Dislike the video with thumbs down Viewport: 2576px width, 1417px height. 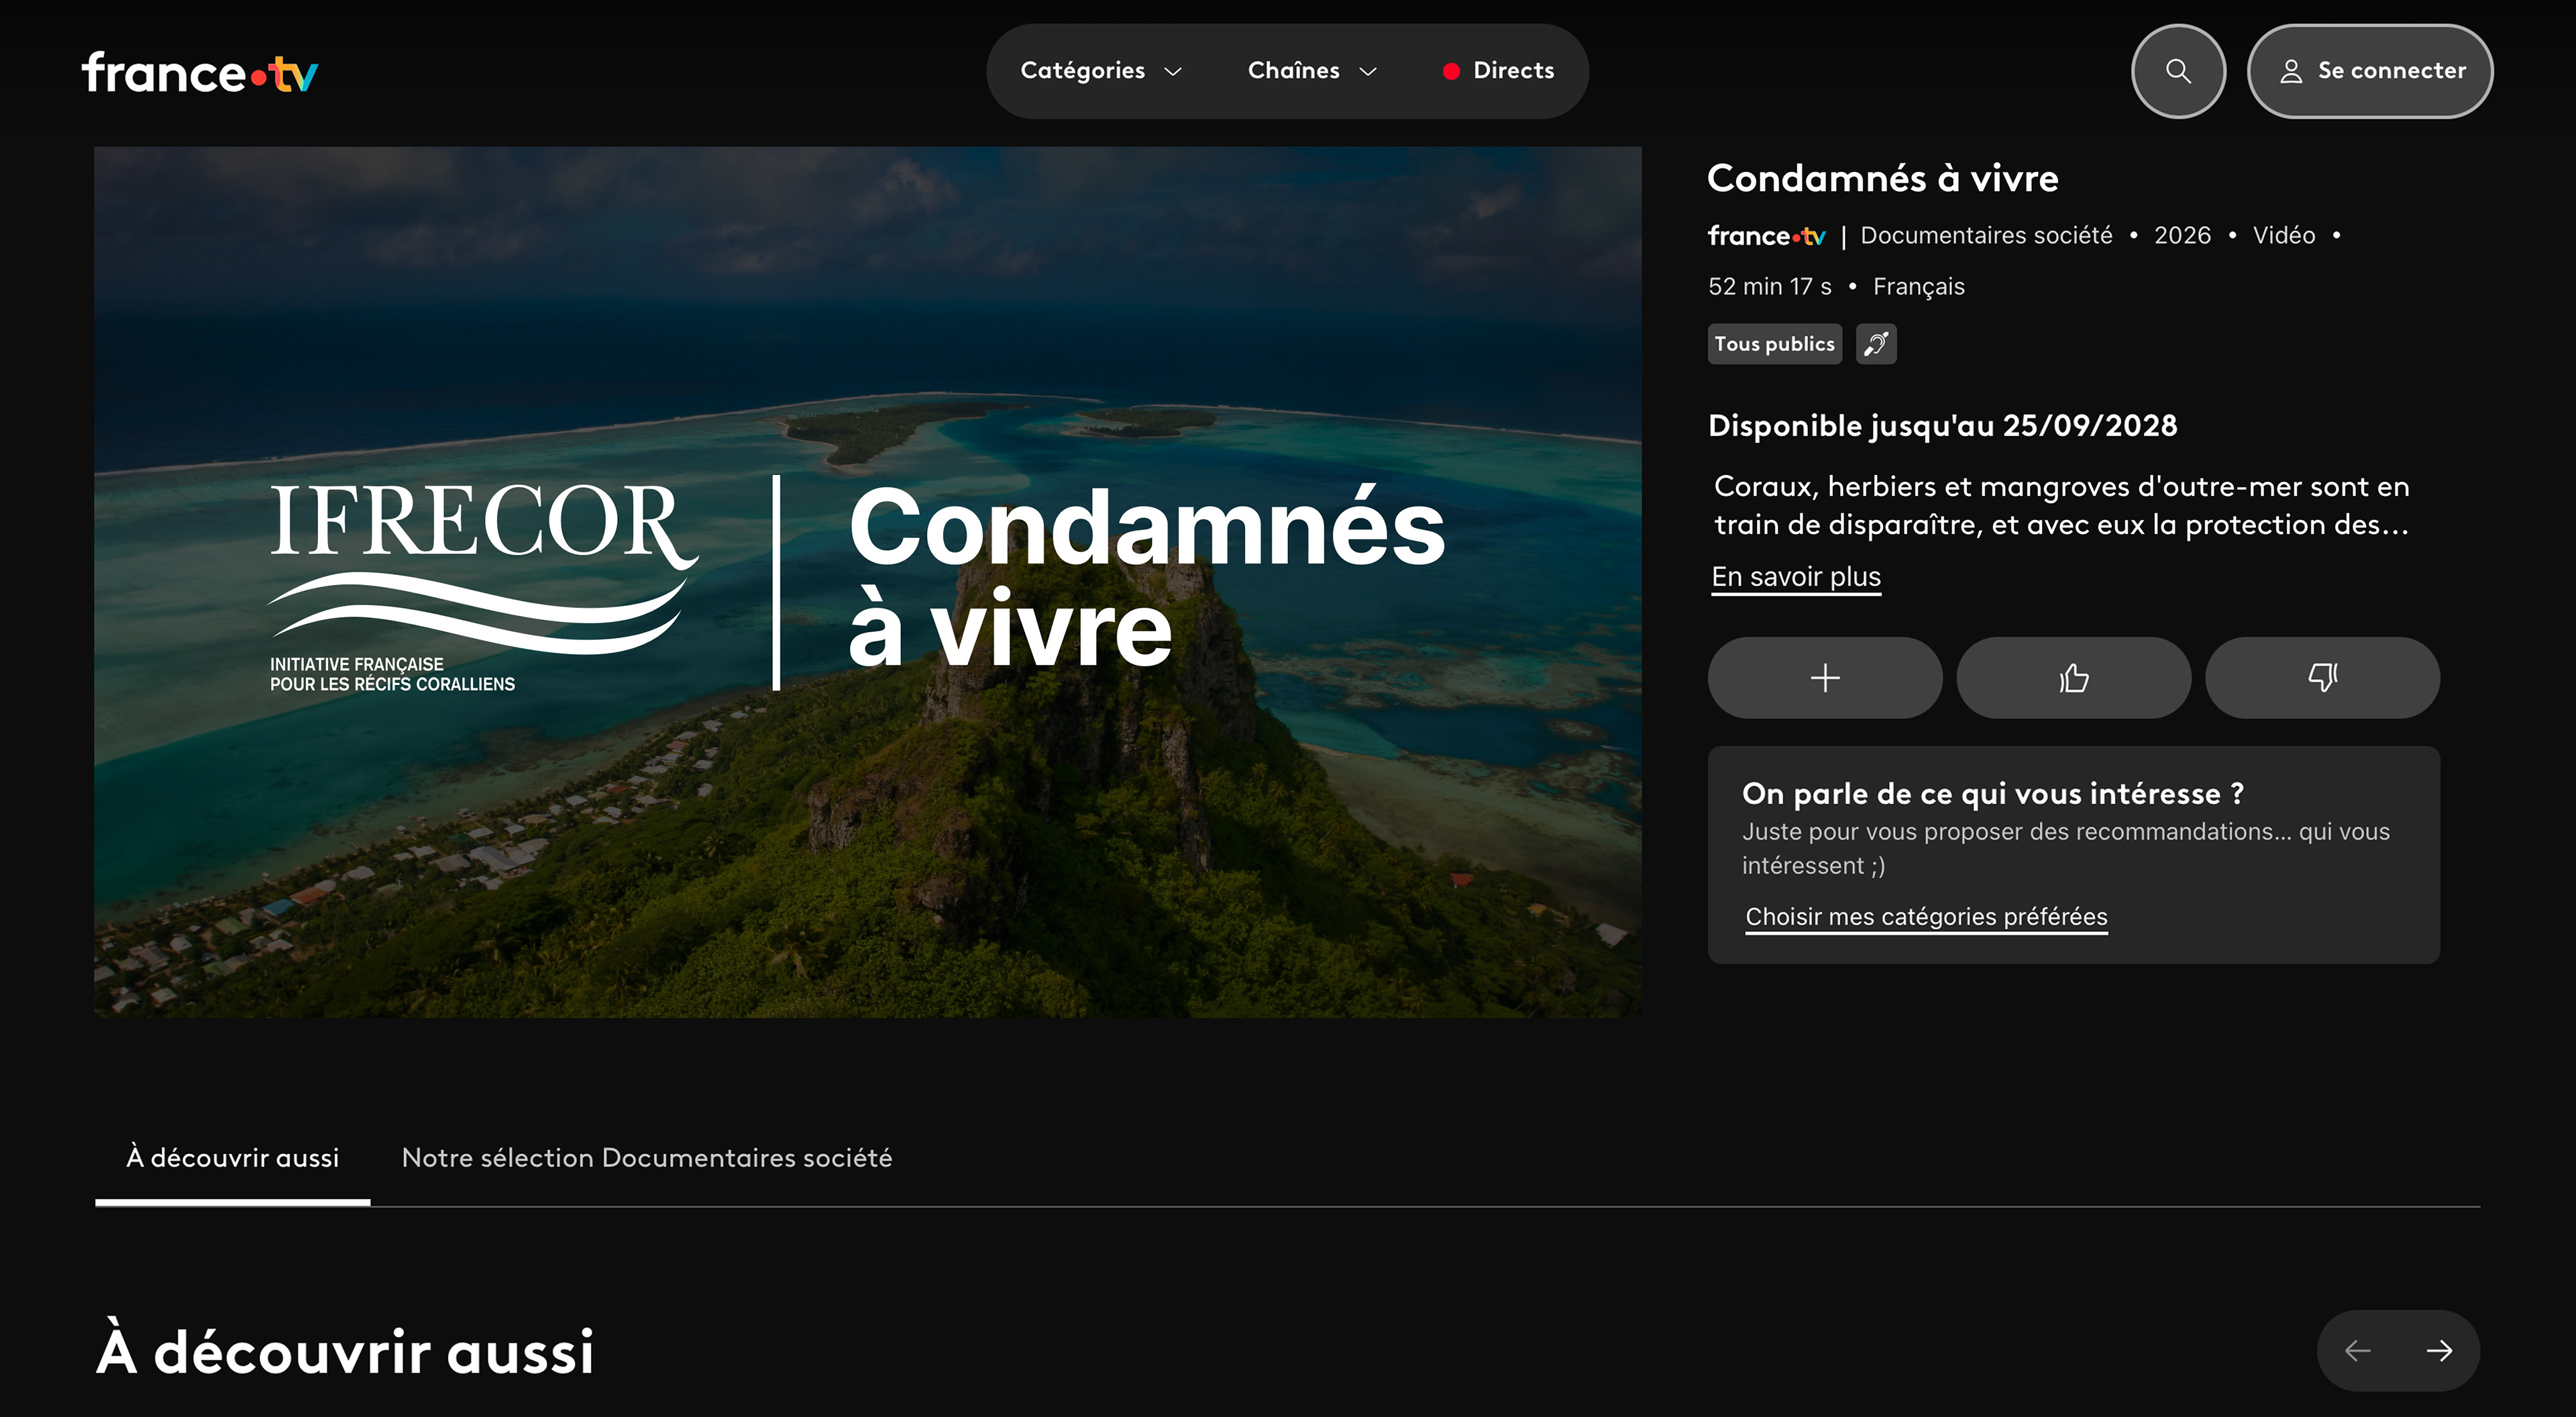click(x=2322, y=678)
